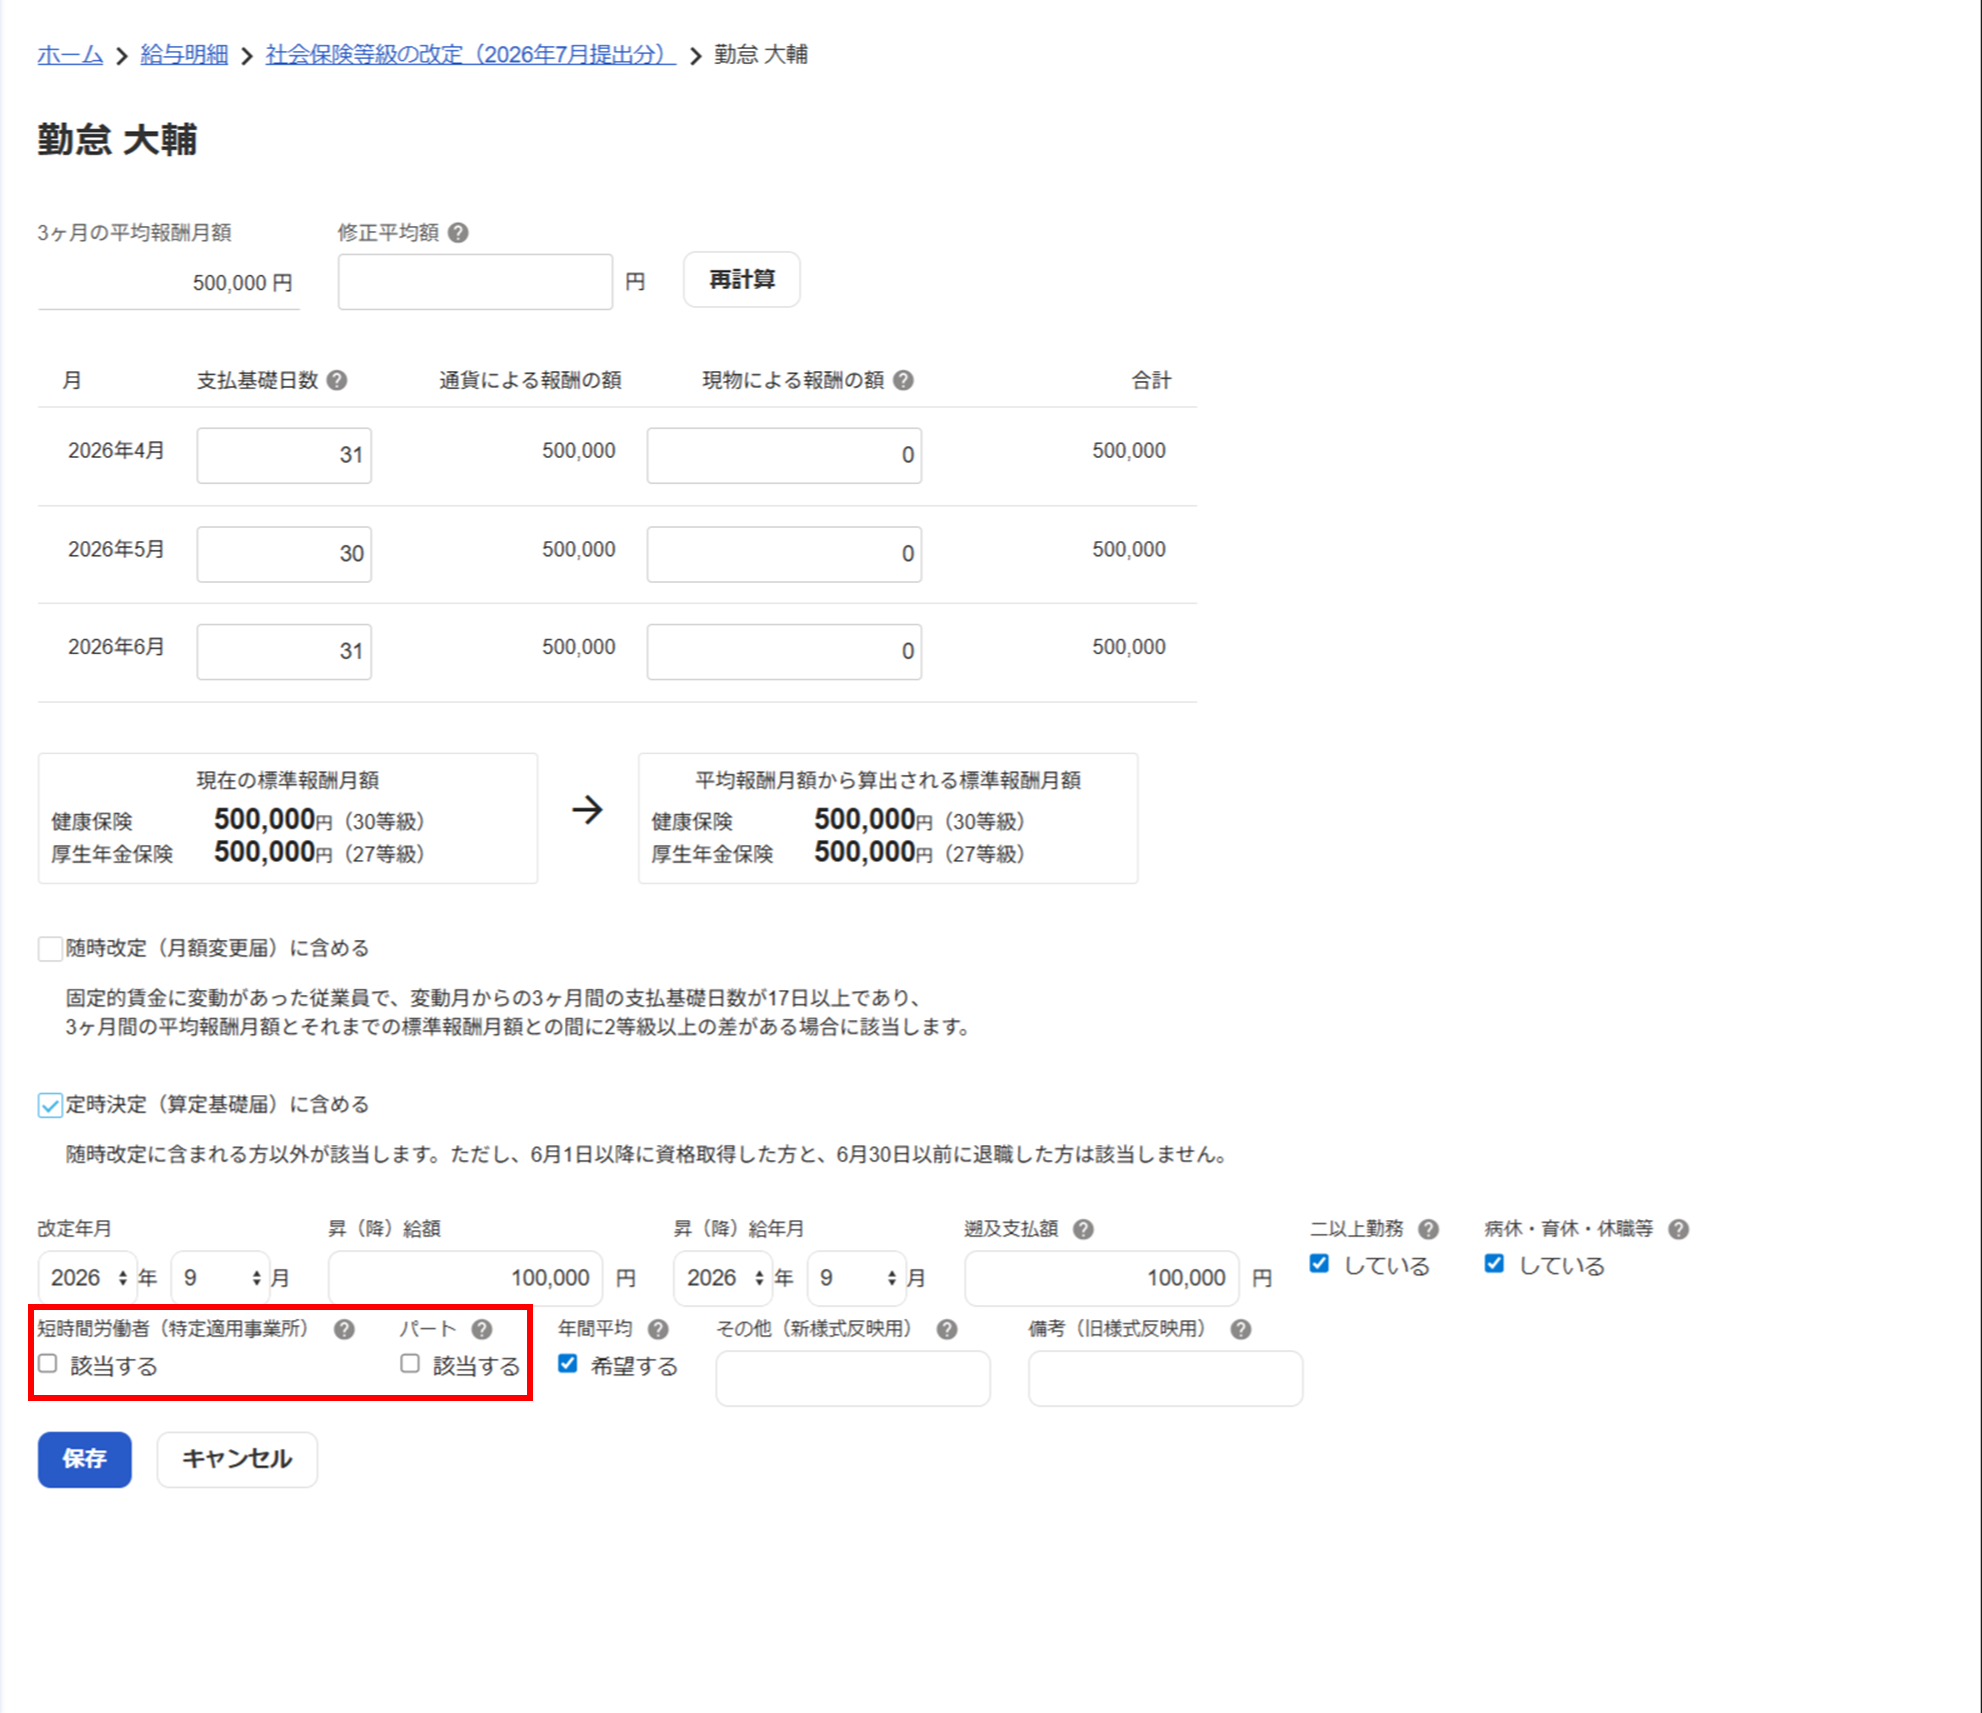Check 随時改定(月額変更届)に含める checkbox
This screenshot has width=1982, height=1713.
[50, 948]
